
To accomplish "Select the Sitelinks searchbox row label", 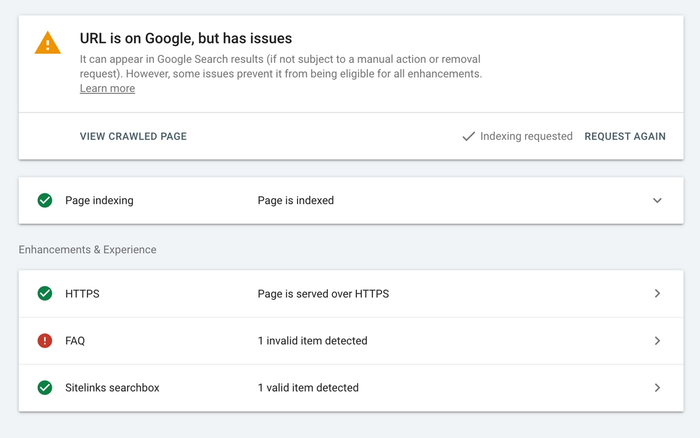I will 112,387.
